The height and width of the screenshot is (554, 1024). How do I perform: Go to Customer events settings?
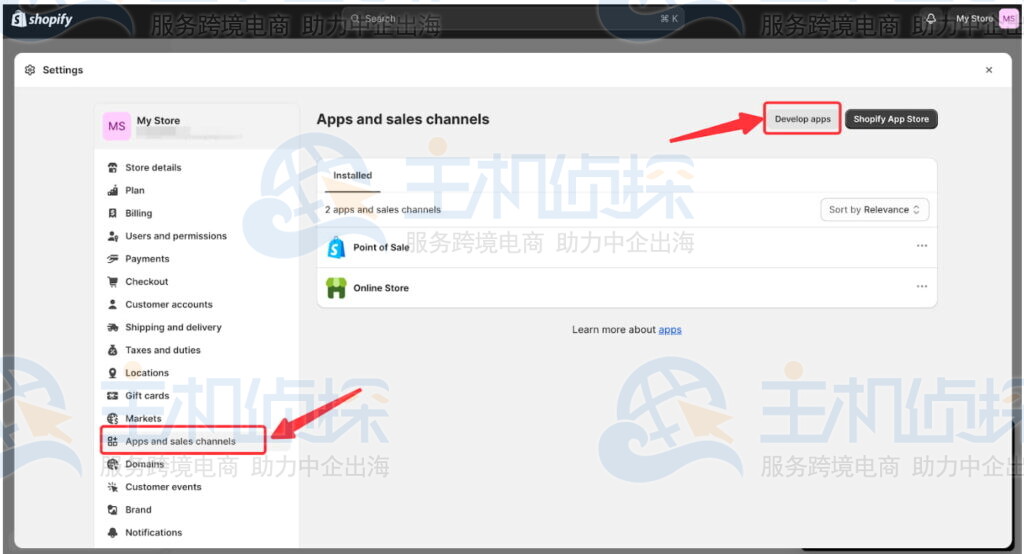[163, 487]
